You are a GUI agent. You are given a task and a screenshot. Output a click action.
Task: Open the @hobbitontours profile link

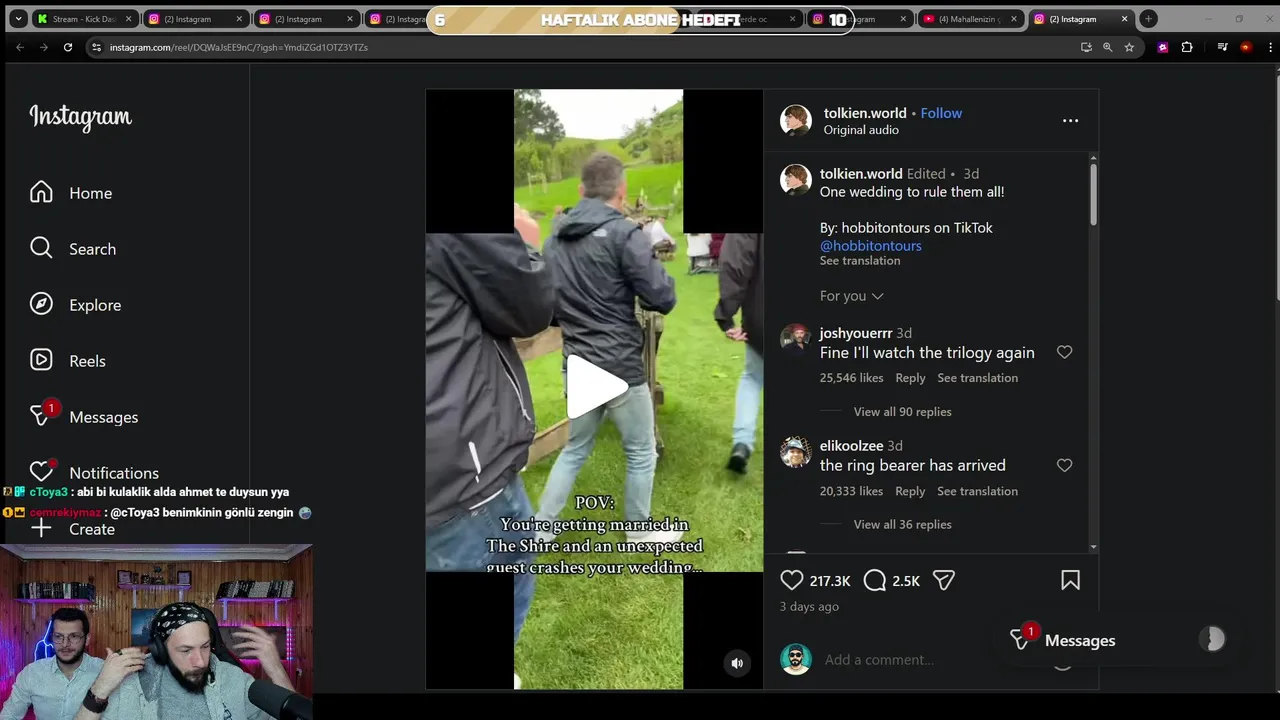pos(871,246)
